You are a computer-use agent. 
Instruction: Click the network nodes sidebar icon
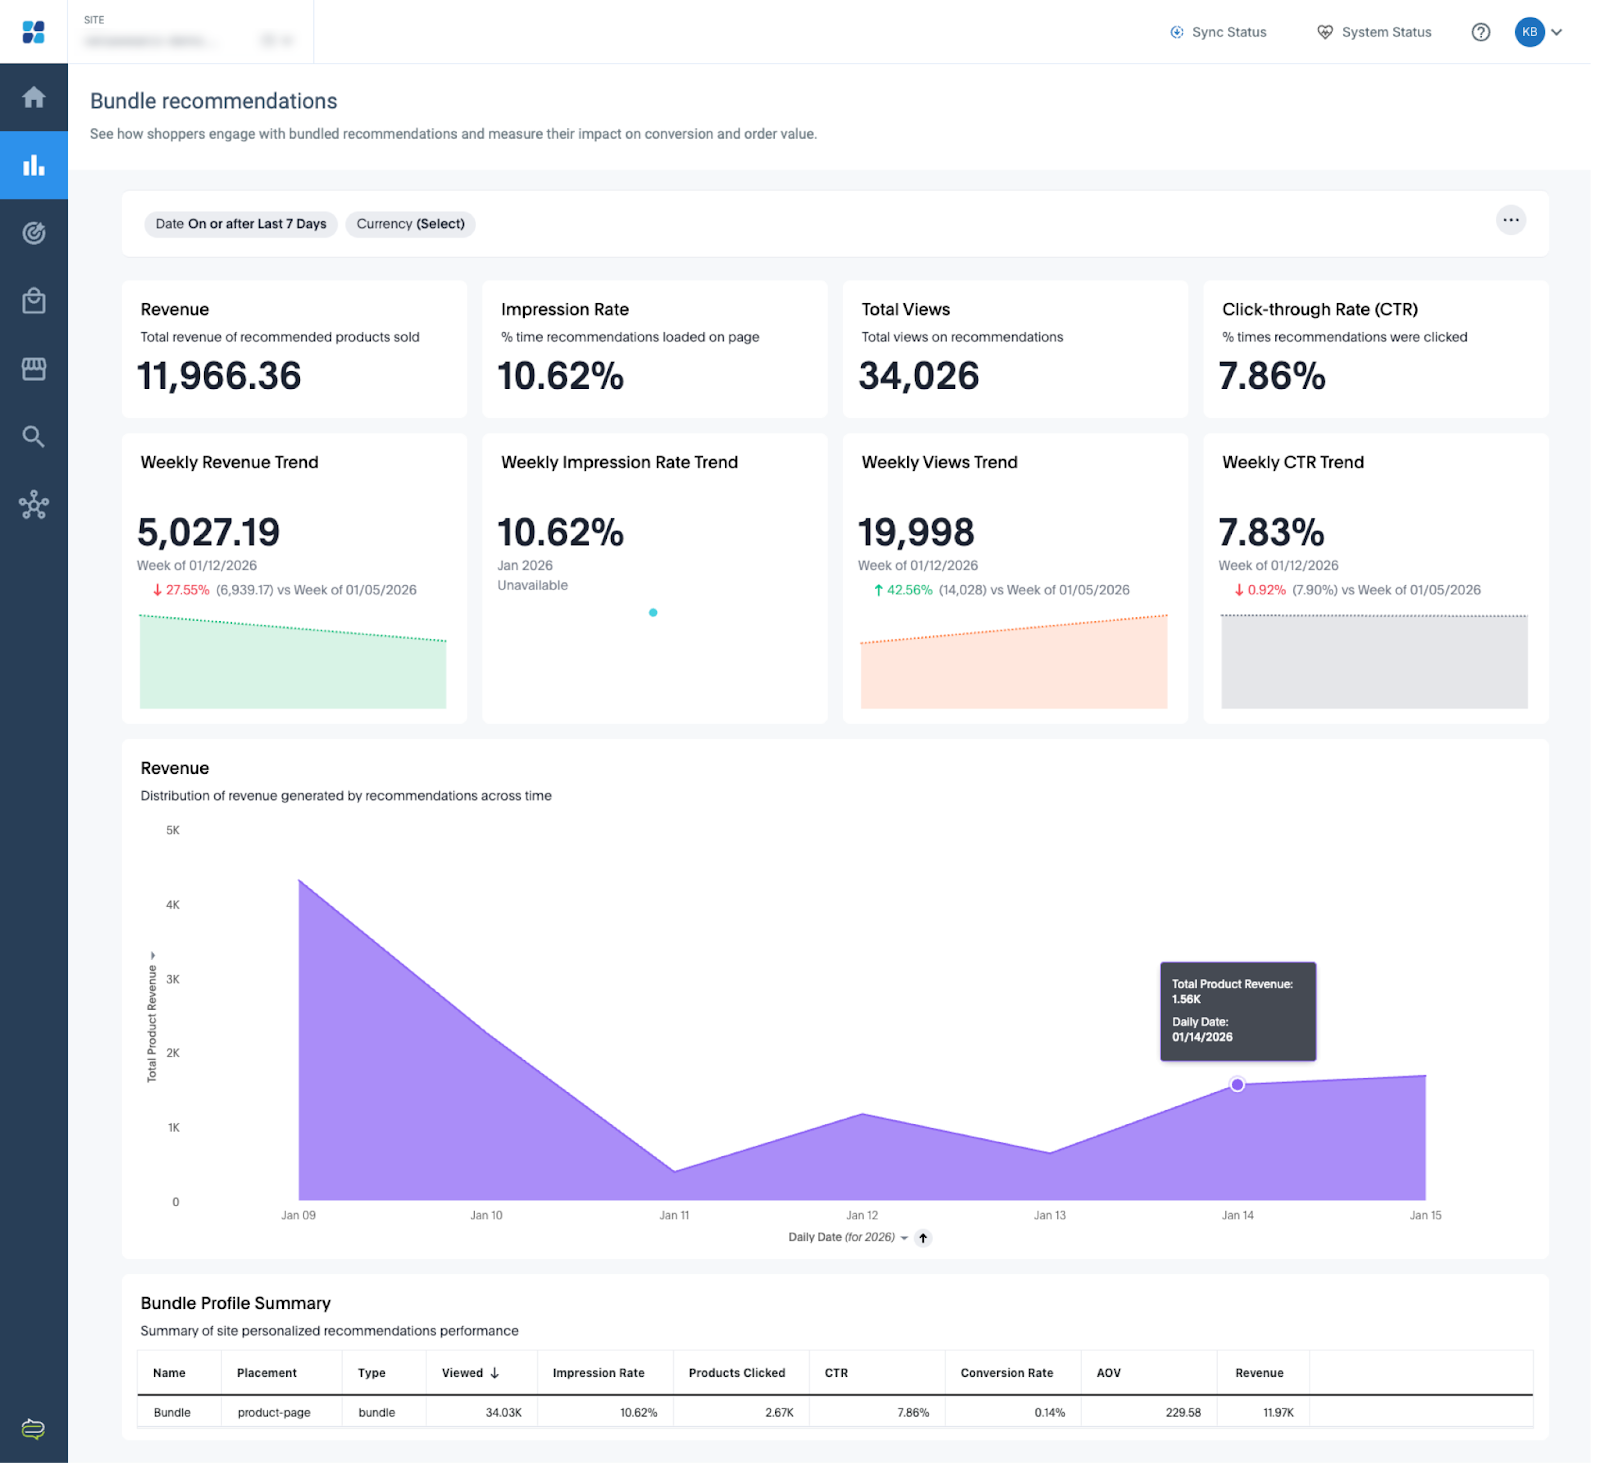[x=34, y=505]
